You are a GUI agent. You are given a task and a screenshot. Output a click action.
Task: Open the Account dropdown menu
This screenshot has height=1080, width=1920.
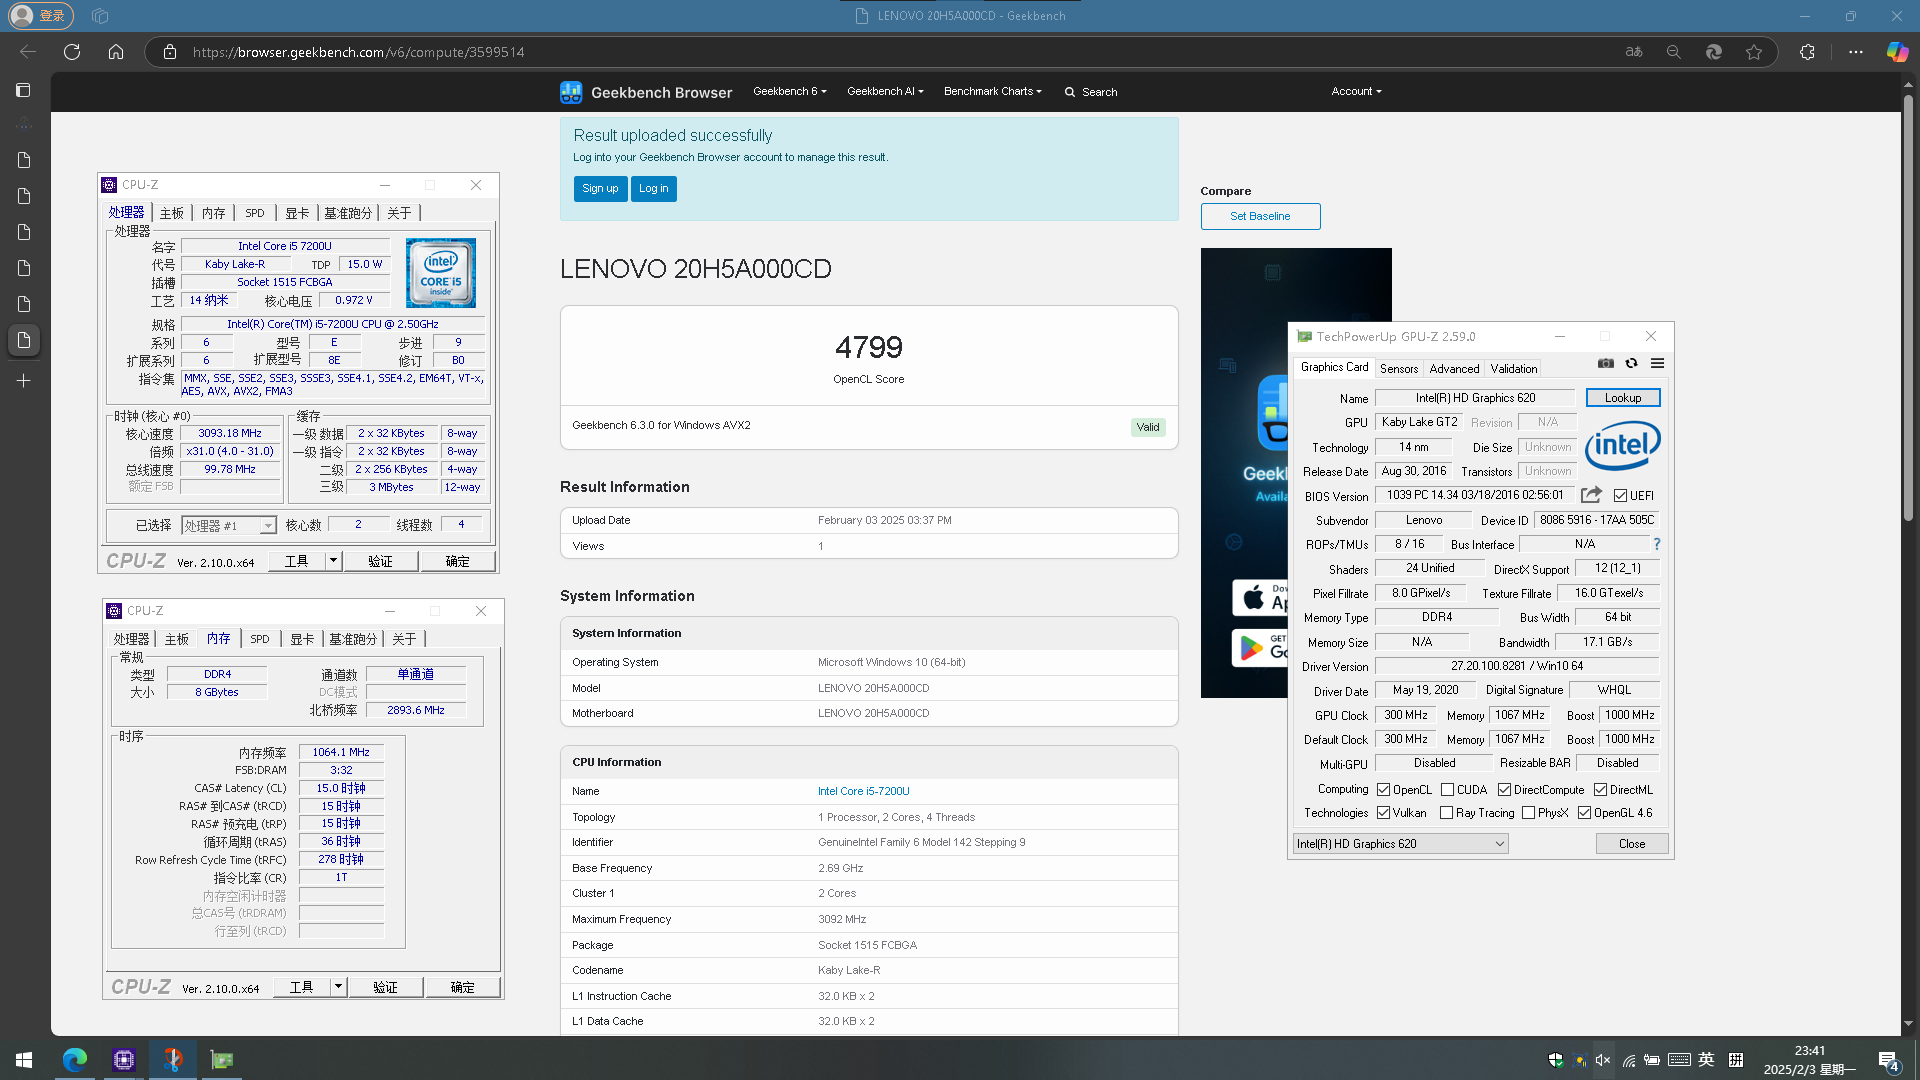1356,91
